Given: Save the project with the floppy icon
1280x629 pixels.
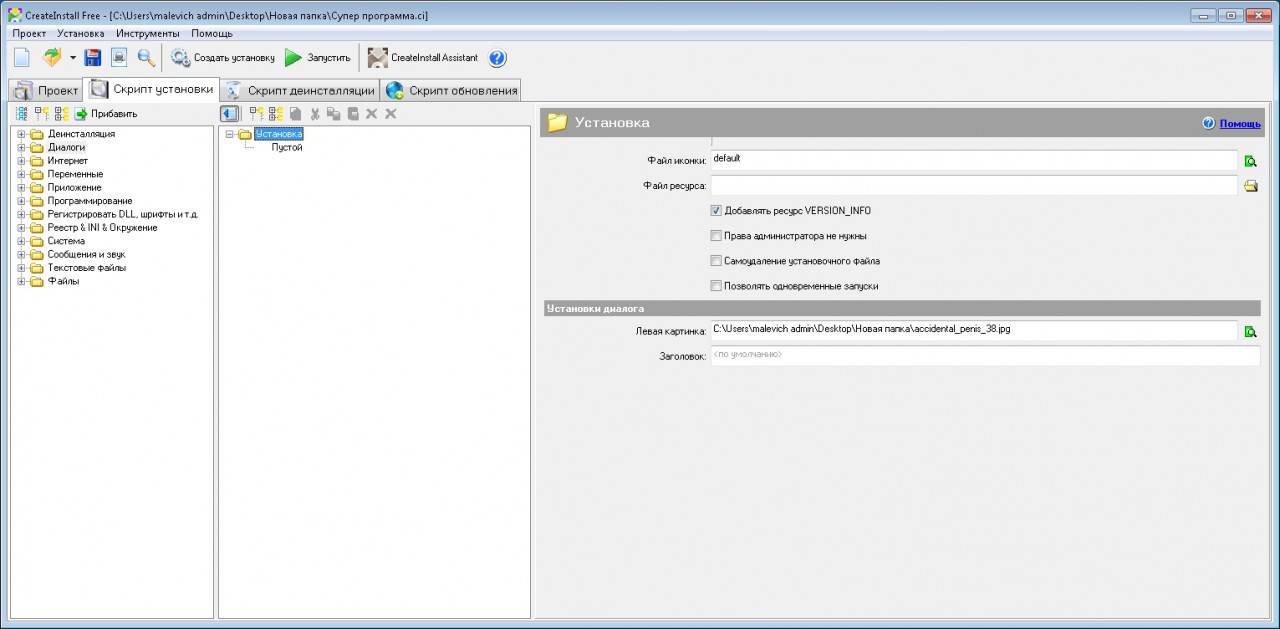Looking at the screenshot, I should [x=93, y=58].
